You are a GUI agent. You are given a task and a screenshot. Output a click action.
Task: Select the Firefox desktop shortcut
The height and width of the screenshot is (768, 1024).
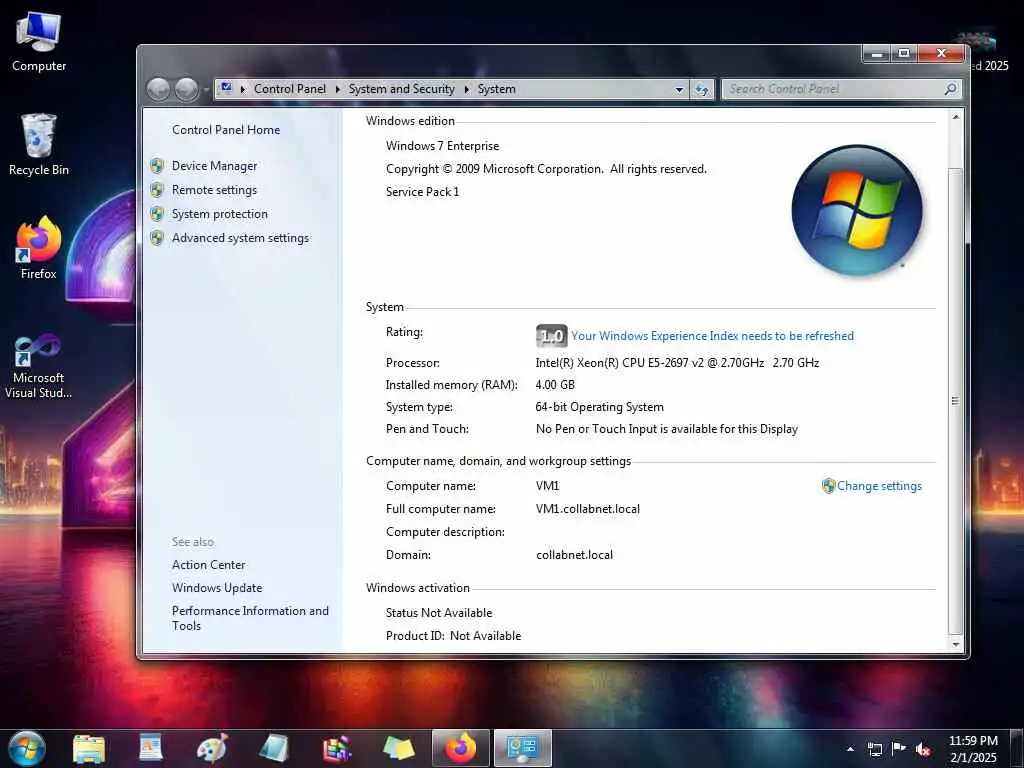pos(39,249)
